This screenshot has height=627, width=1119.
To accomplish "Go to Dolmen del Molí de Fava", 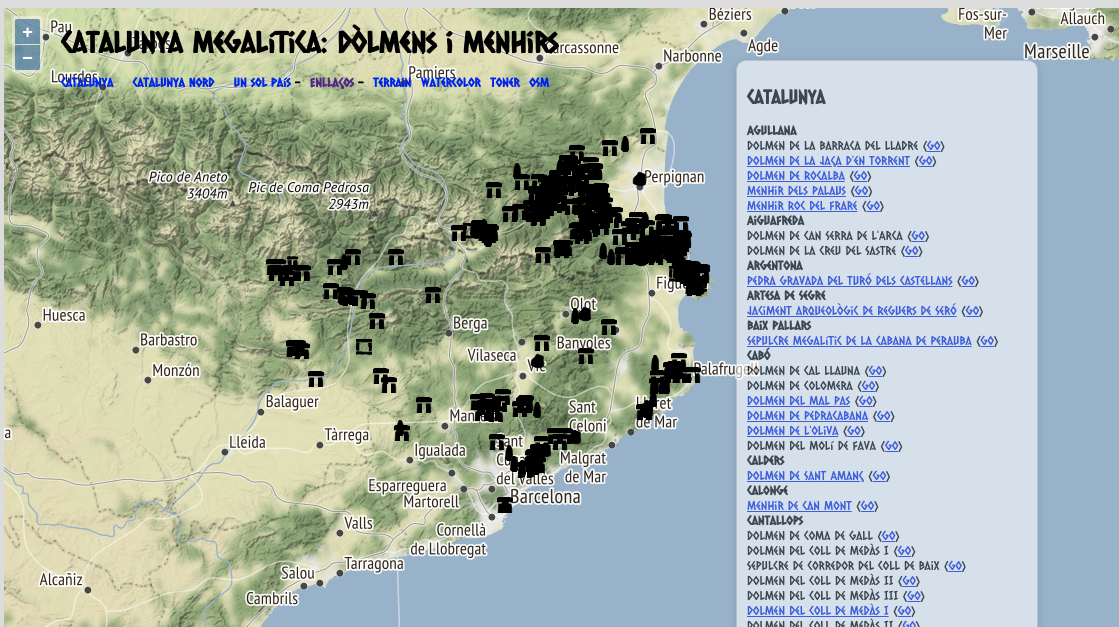I will 892,446.
